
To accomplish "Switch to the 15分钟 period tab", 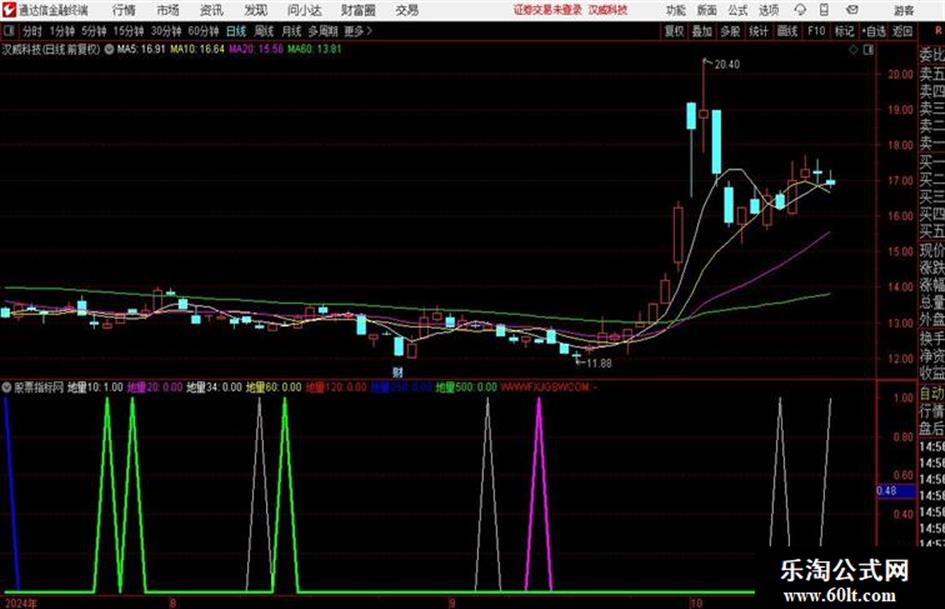I will pyautogui.click(x=129, y=31).
